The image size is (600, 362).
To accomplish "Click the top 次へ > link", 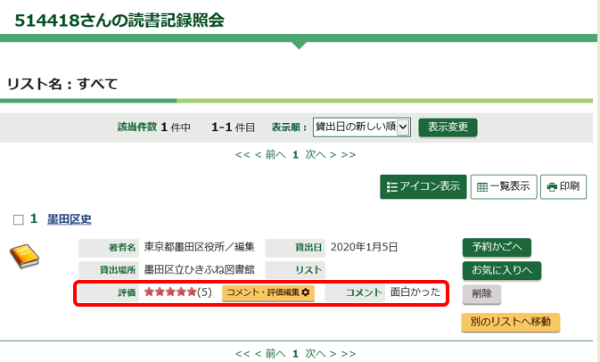I will (321, 155).
